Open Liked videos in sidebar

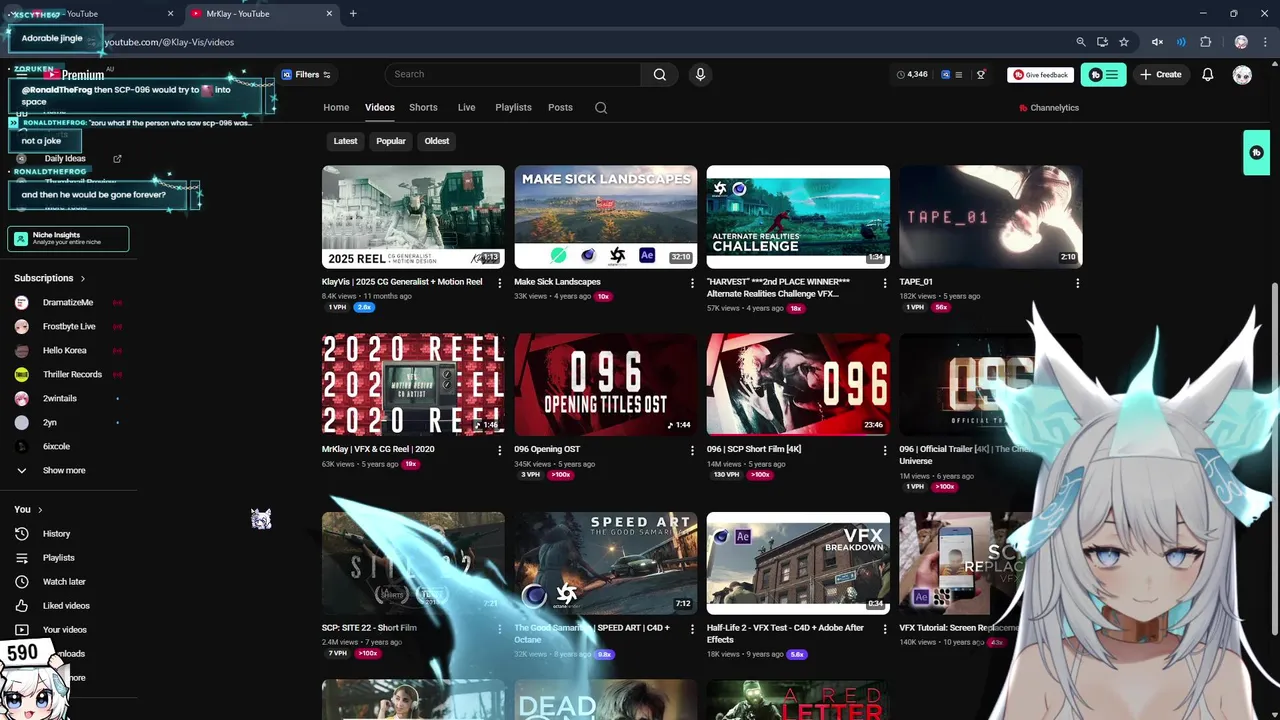point(68,606)
